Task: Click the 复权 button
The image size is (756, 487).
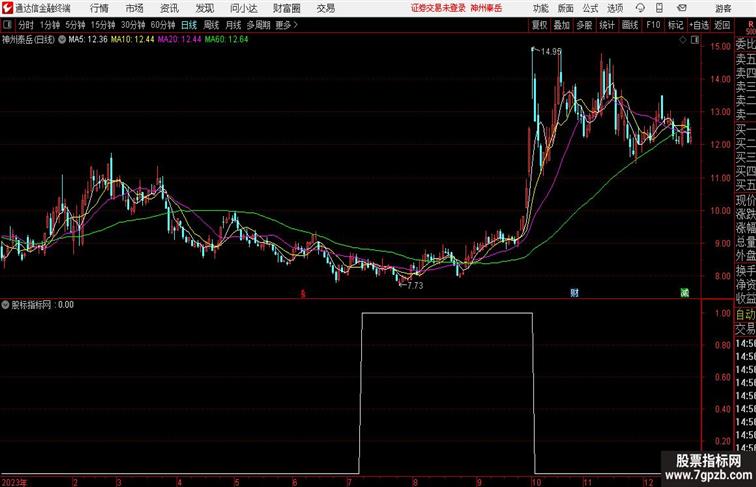Action: [540, 25]
